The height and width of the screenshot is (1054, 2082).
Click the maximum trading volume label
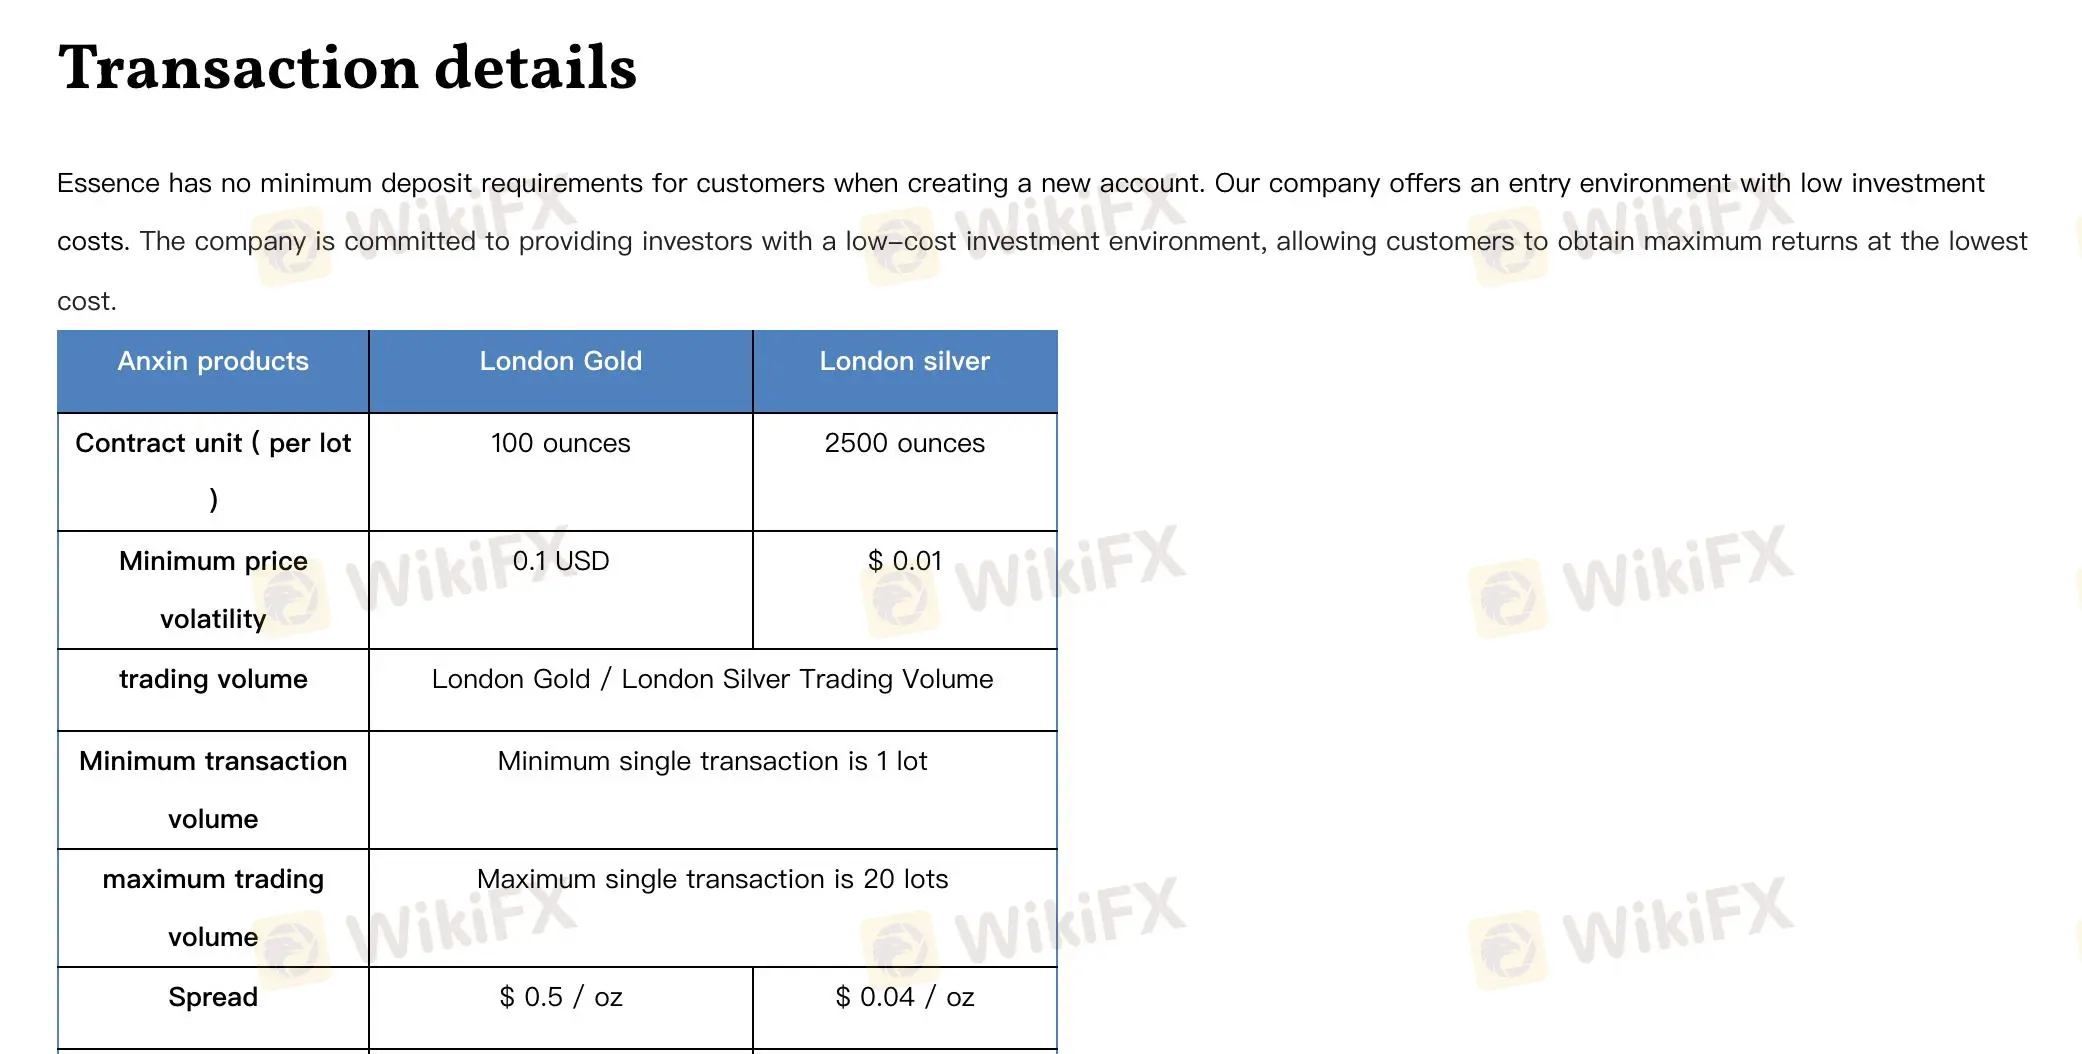(213, 908)
